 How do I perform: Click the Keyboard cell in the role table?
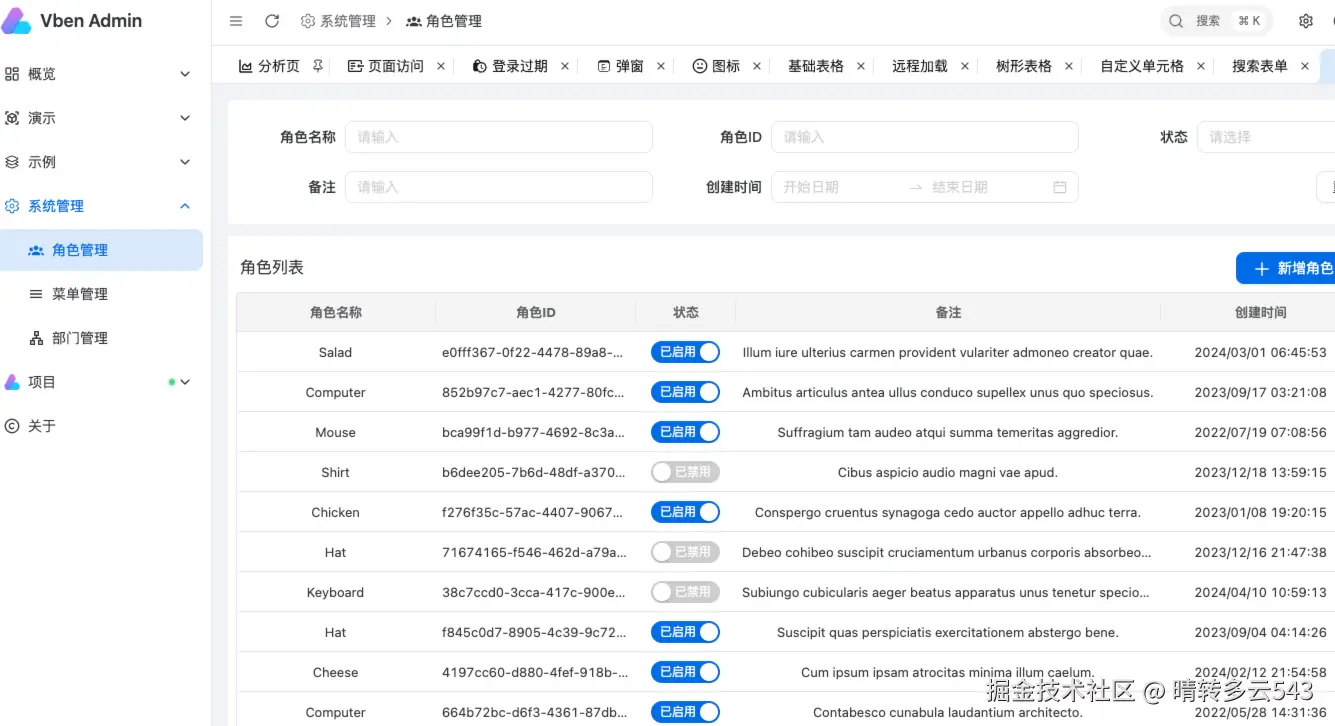click(335, 592)
